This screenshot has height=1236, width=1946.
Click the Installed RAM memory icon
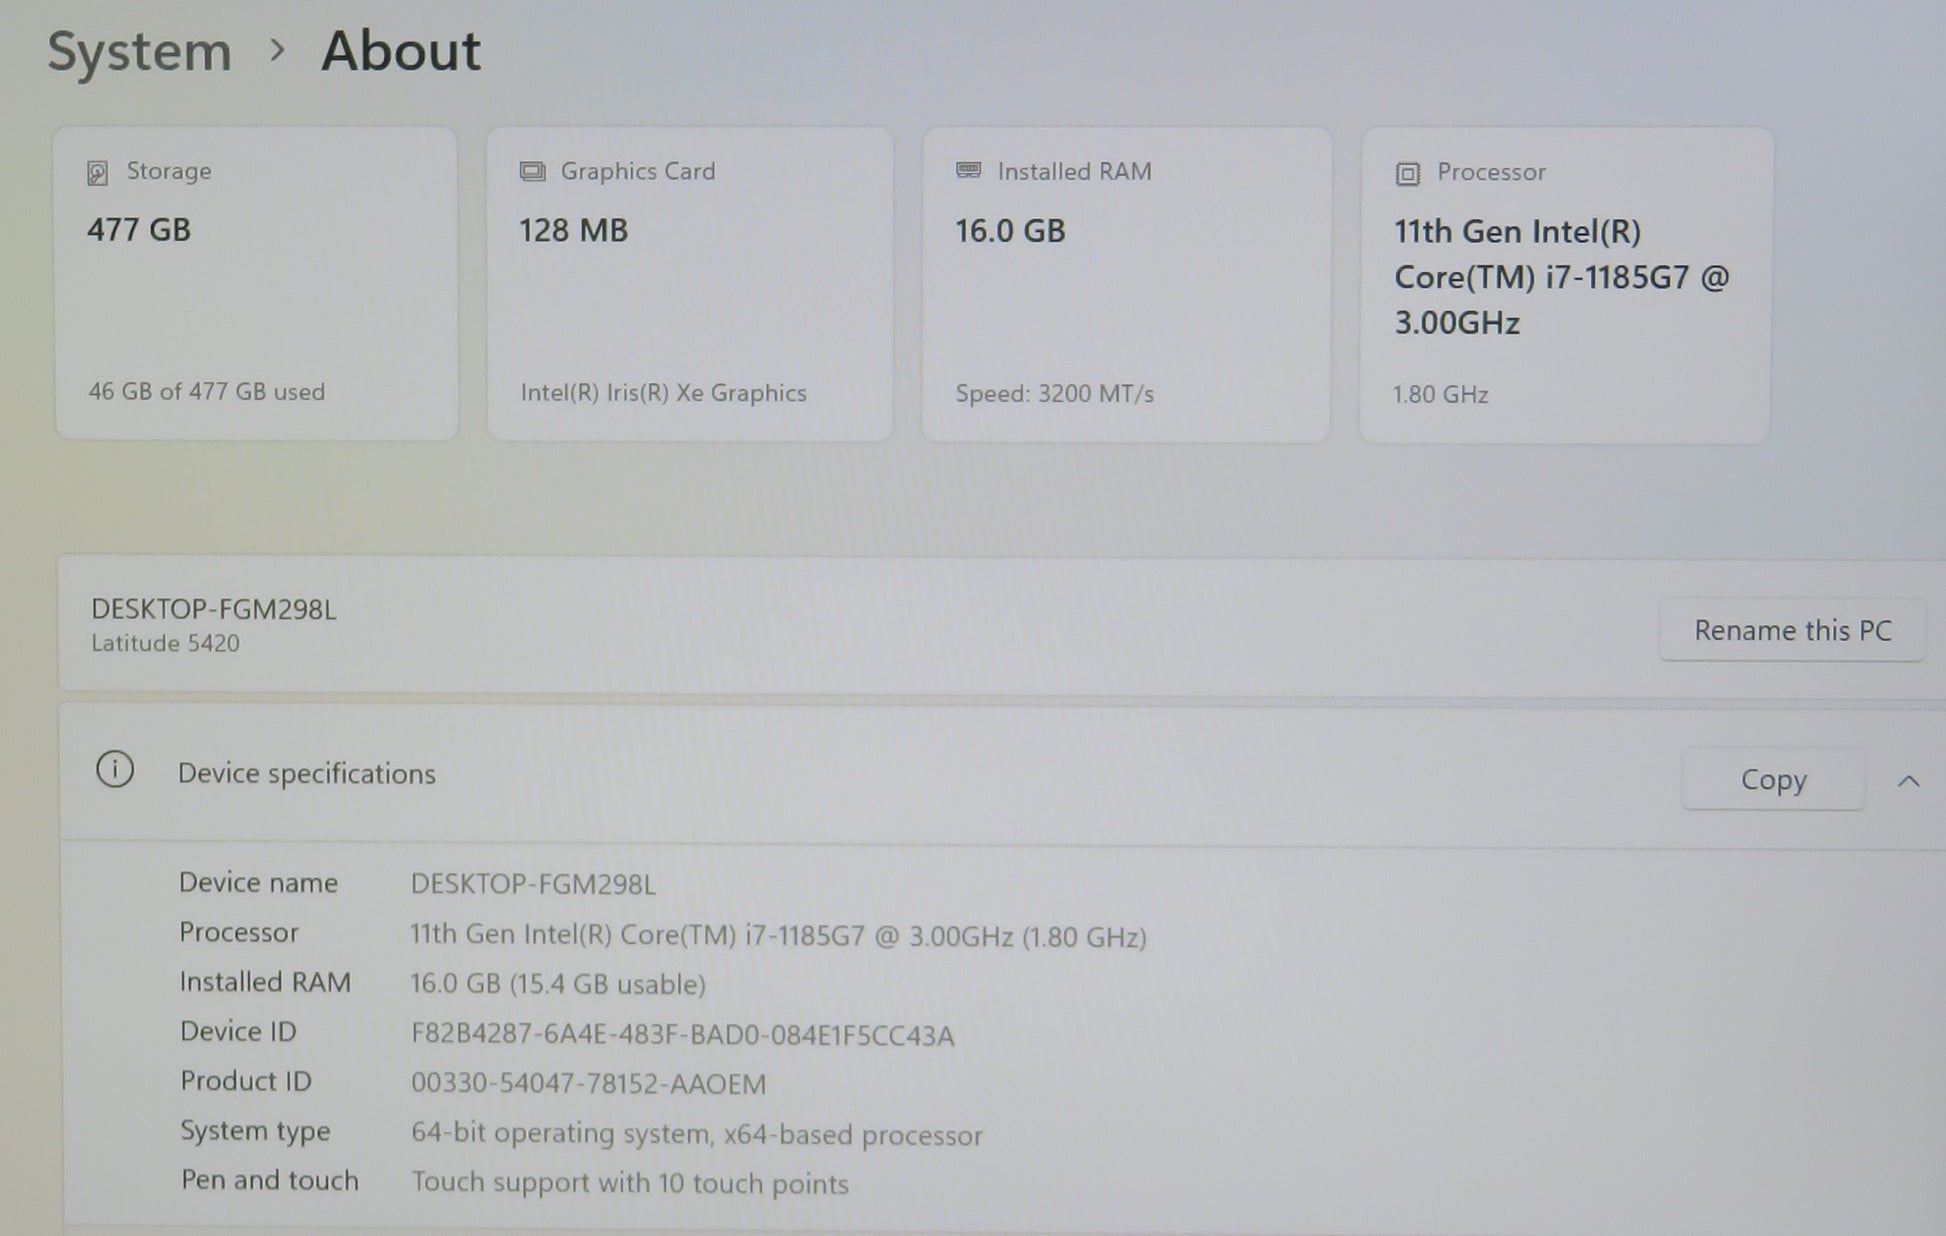pos(968,171)
